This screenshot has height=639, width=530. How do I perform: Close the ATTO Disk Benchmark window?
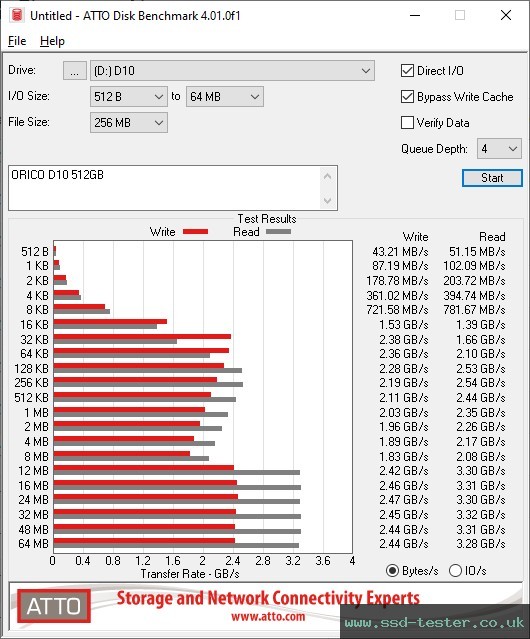[x=506, y=15]
